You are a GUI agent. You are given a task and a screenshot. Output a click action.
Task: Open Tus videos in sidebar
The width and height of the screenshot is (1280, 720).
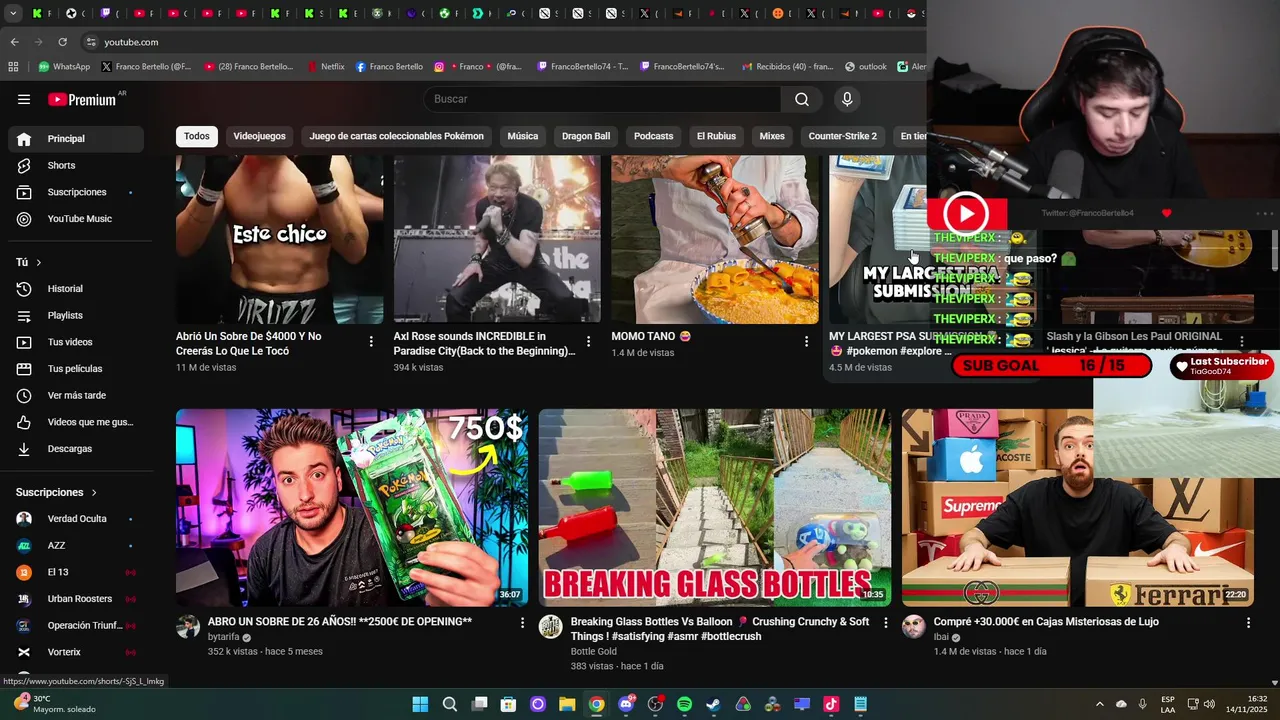click(76, 342)
